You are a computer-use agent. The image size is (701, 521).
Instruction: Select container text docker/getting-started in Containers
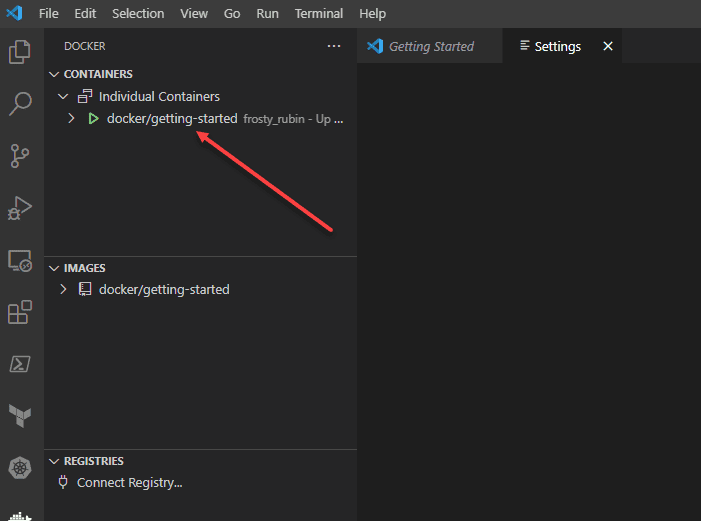tap(172, 119)
